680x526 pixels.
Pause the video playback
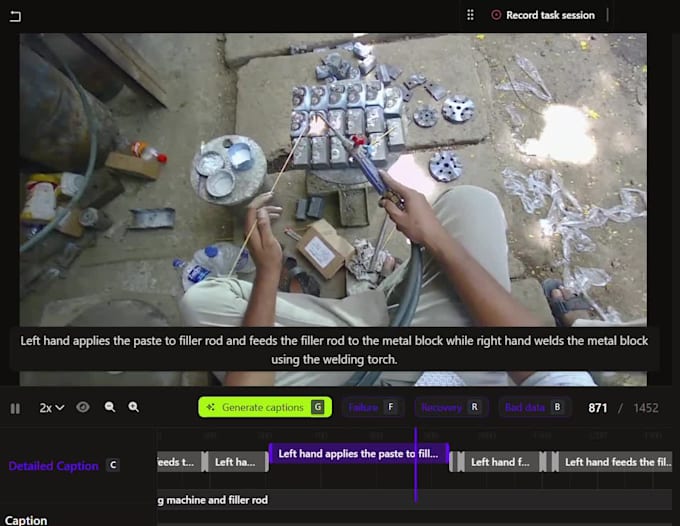point(15,408)
